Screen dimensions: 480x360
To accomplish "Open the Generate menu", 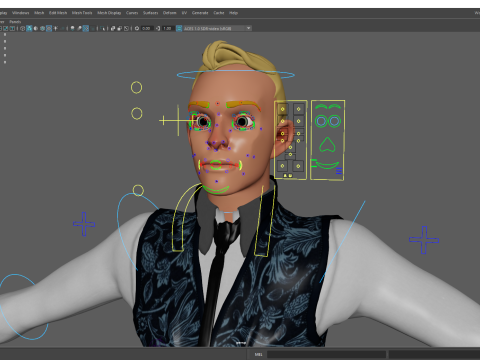I will pyautogui.click(x=200, y=13).
